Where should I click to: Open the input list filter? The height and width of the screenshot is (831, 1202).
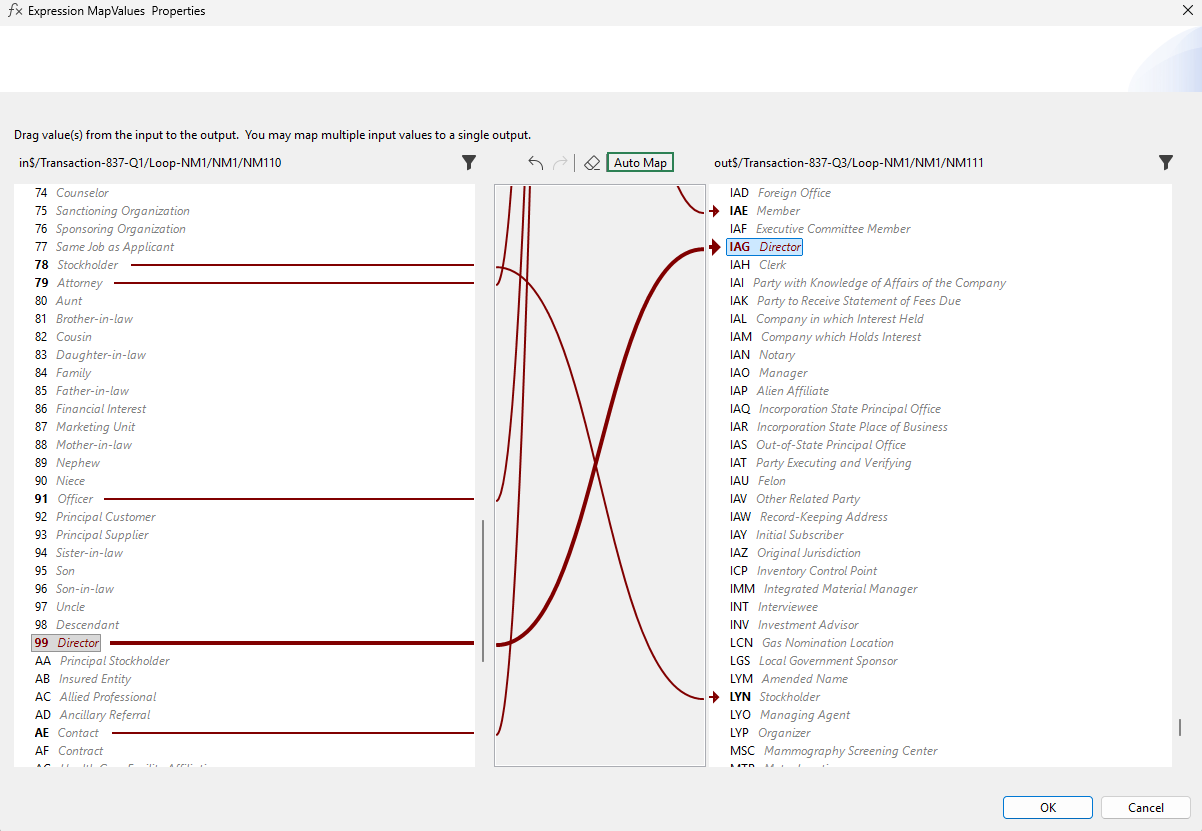468,162
